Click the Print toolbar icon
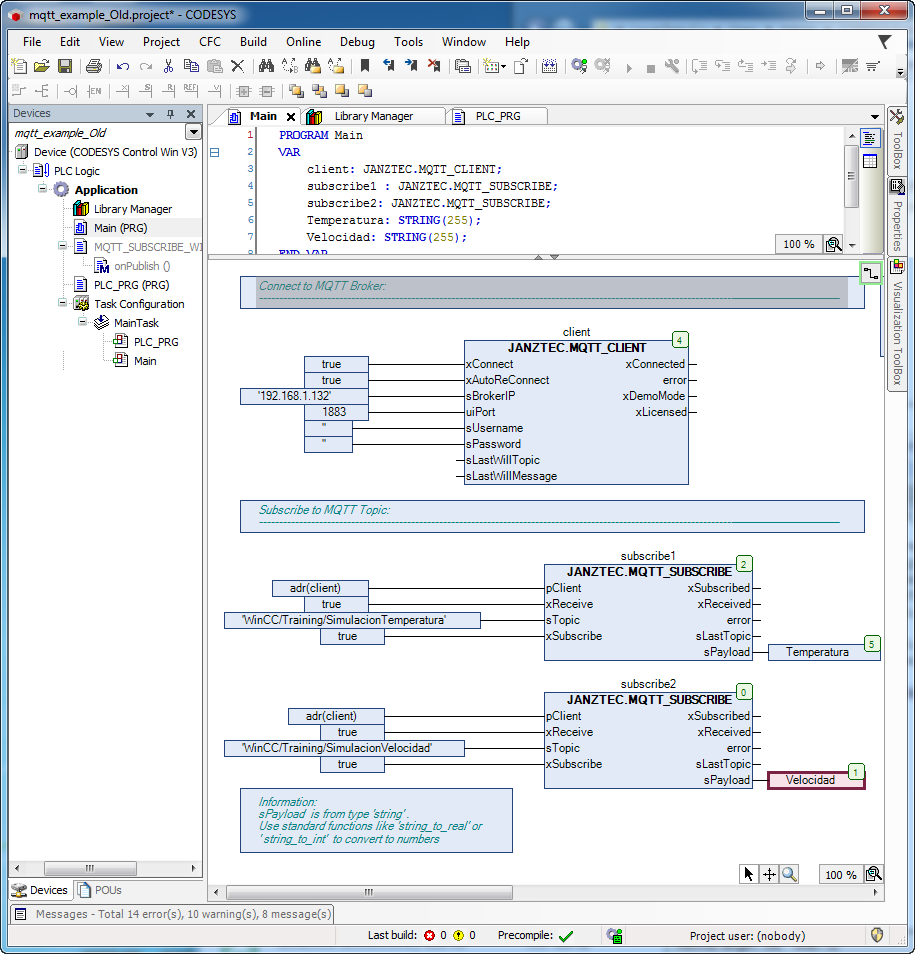The image size is (915, 954). pos(94,66)
